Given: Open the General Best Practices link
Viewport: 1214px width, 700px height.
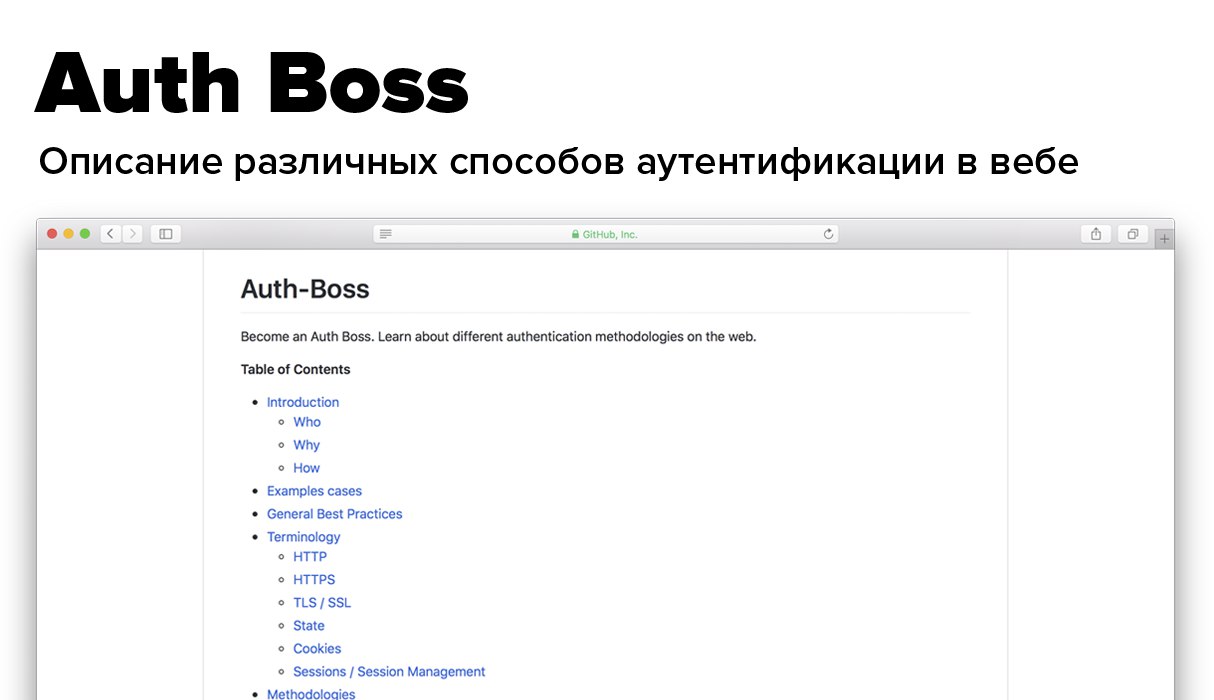Looking at the screenshot, I should tap(335, 514).
